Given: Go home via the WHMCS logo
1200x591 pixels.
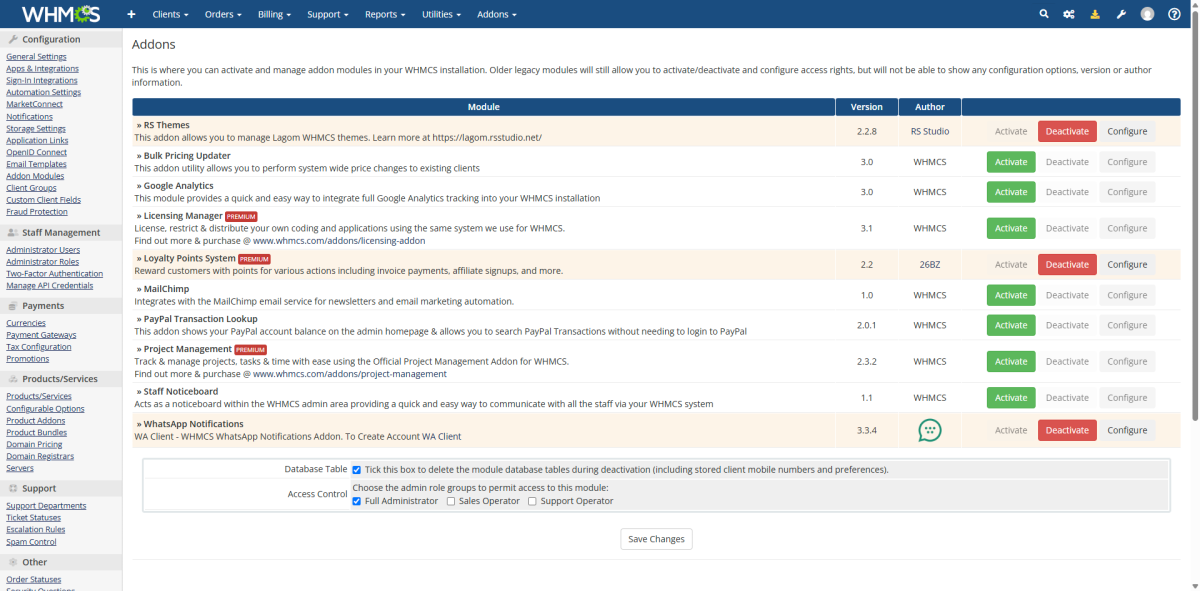Looking at the screenshot, I should pos(60,14).
